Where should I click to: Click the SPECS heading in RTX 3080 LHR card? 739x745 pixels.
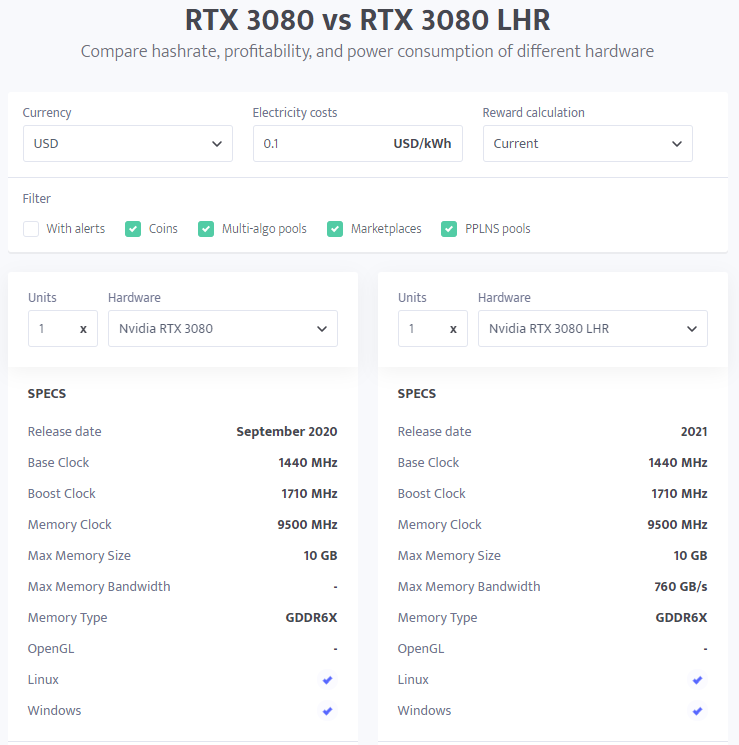point(417,394)
